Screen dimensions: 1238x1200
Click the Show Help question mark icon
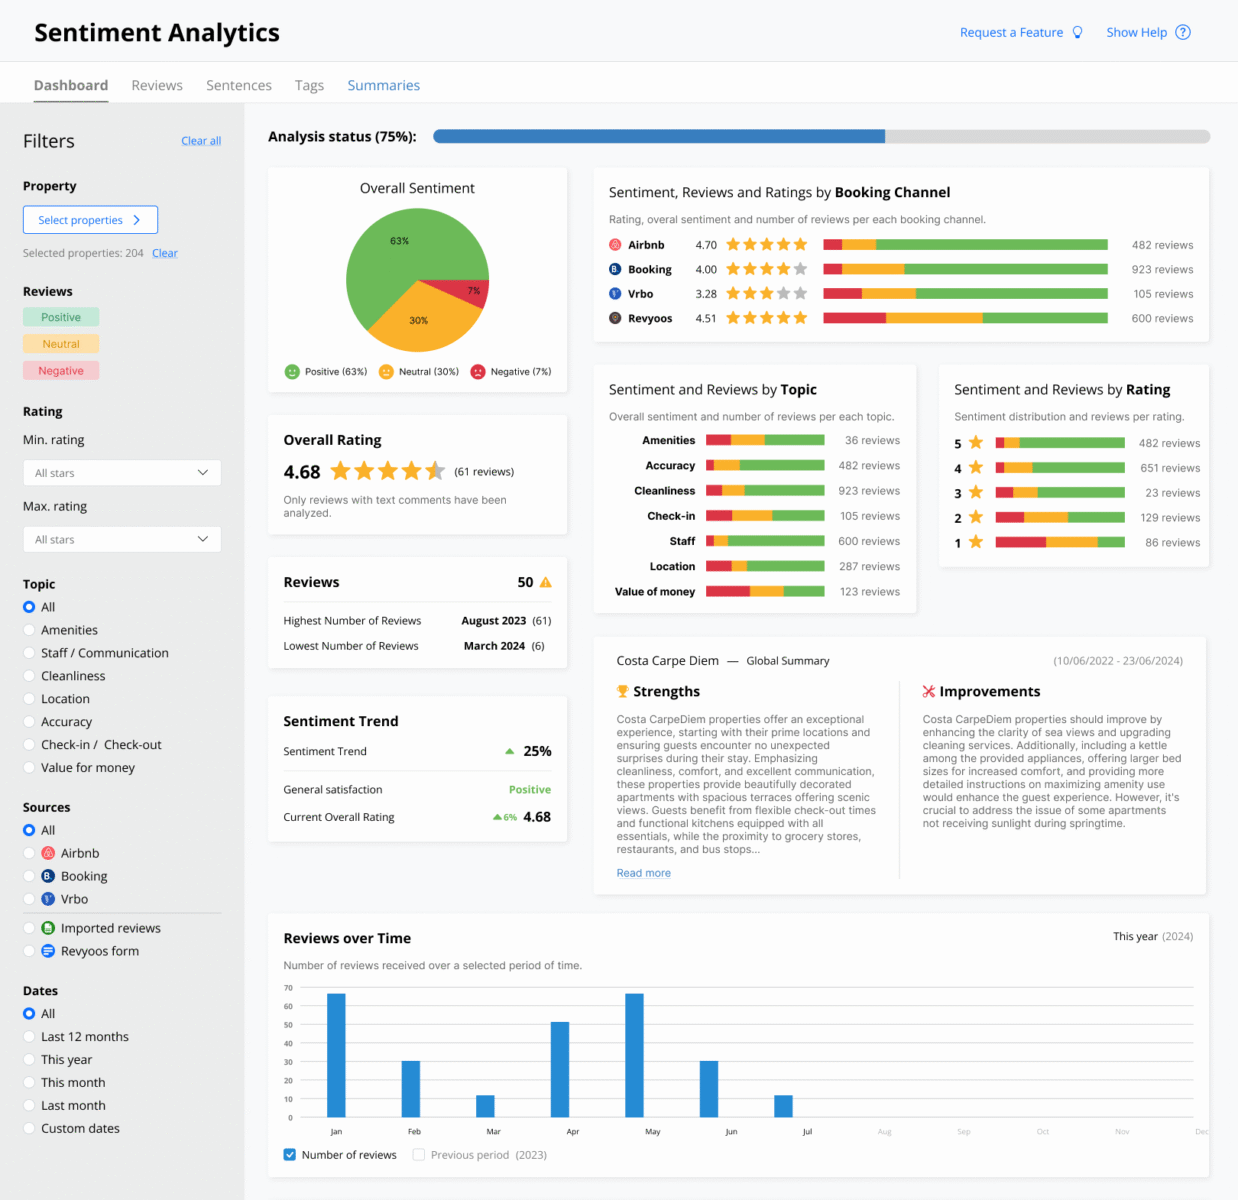[1183, 32]
